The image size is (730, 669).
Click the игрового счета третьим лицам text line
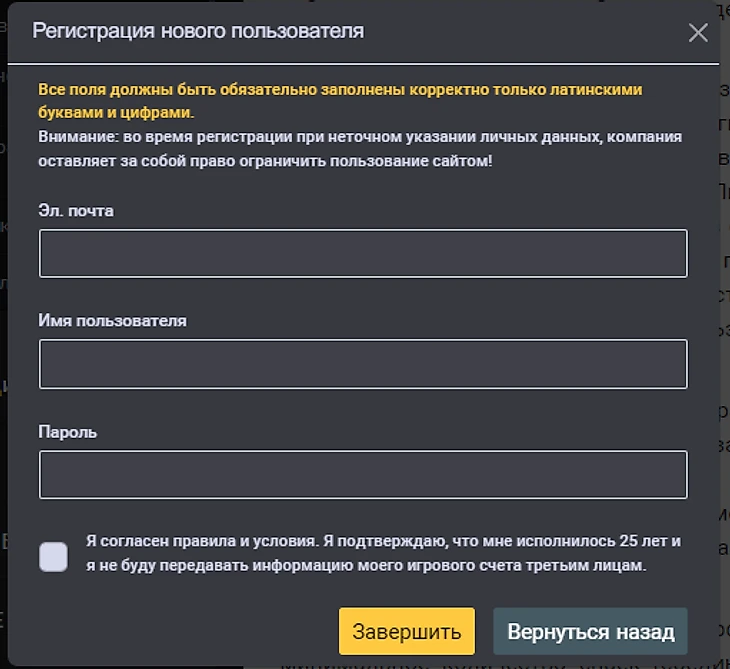366,565
